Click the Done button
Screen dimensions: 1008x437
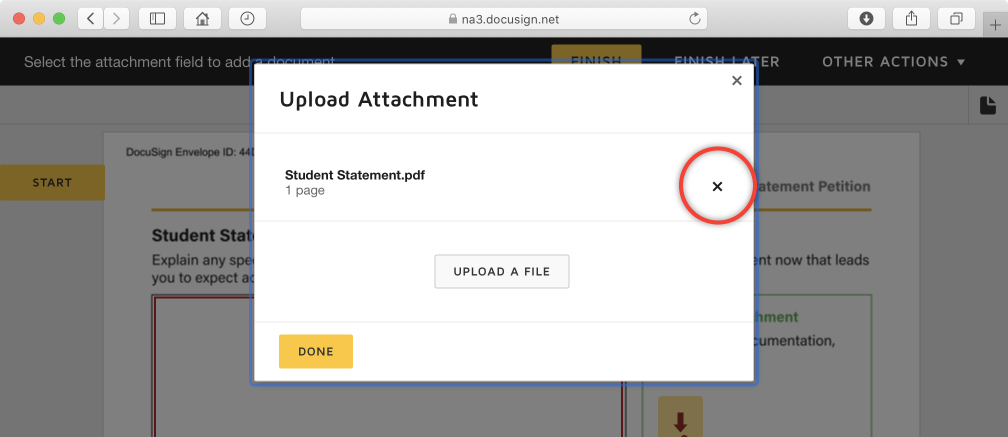316,352
